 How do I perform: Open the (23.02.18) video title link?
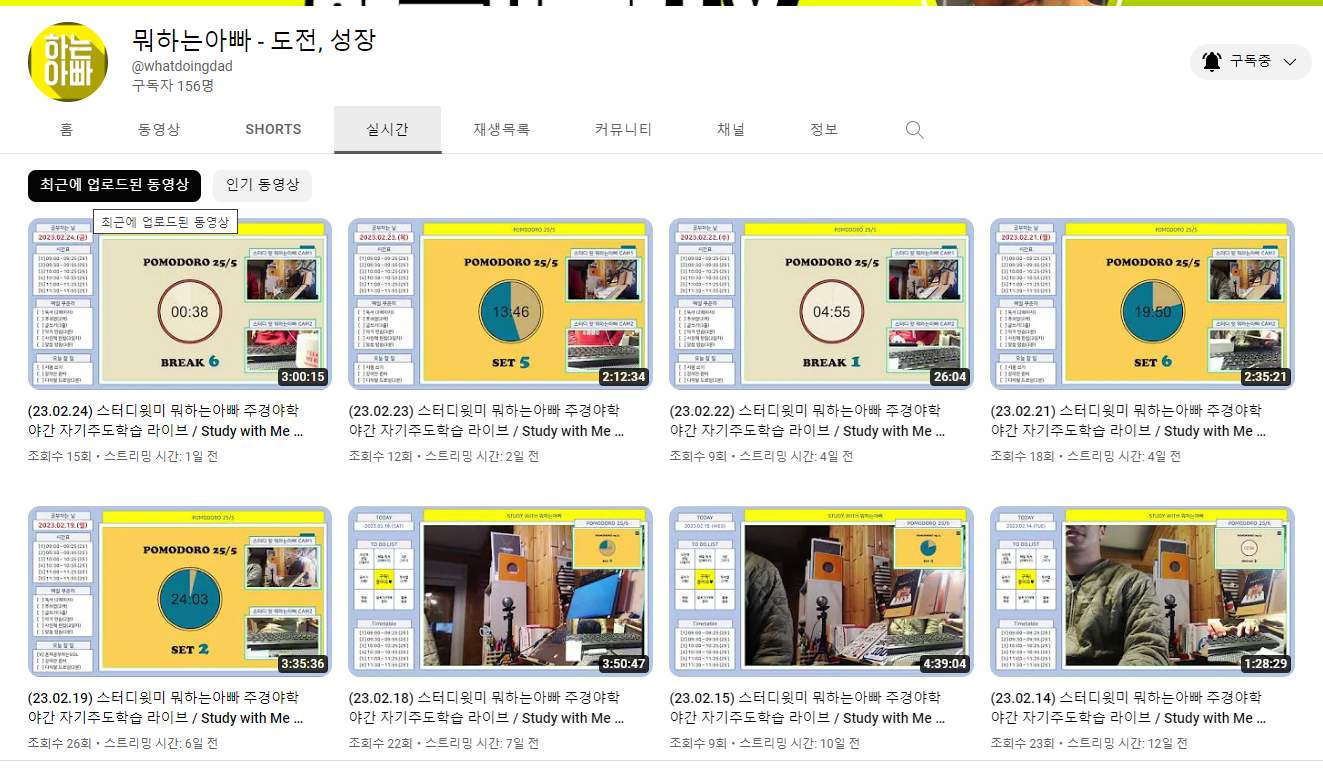click(486, 708)
